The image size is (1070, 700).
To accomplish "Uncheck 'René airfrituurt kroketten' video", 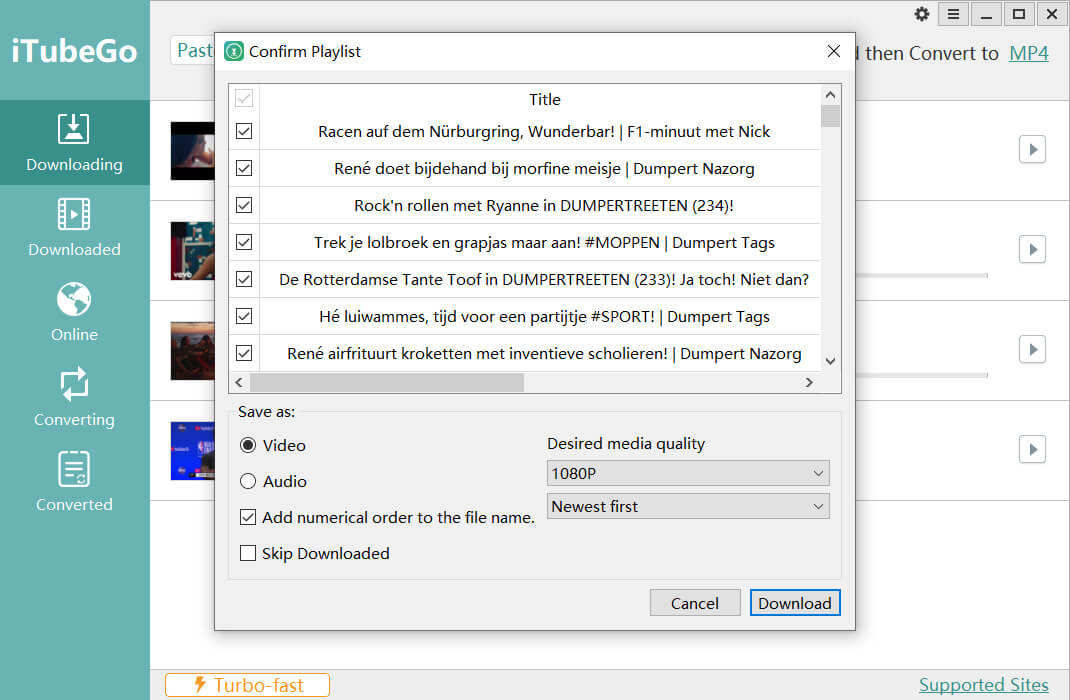I will click(x=244, y=353).
